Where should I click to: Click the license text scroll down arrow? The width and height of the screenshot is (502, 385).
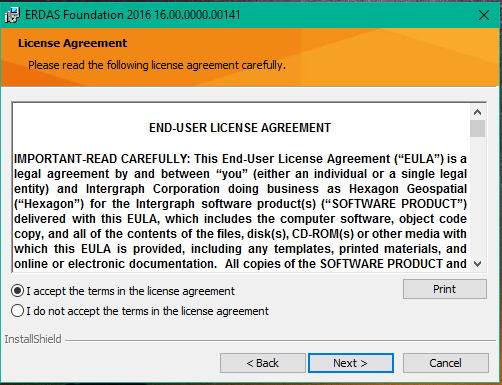pyautogui.click(x=477, y=264)
